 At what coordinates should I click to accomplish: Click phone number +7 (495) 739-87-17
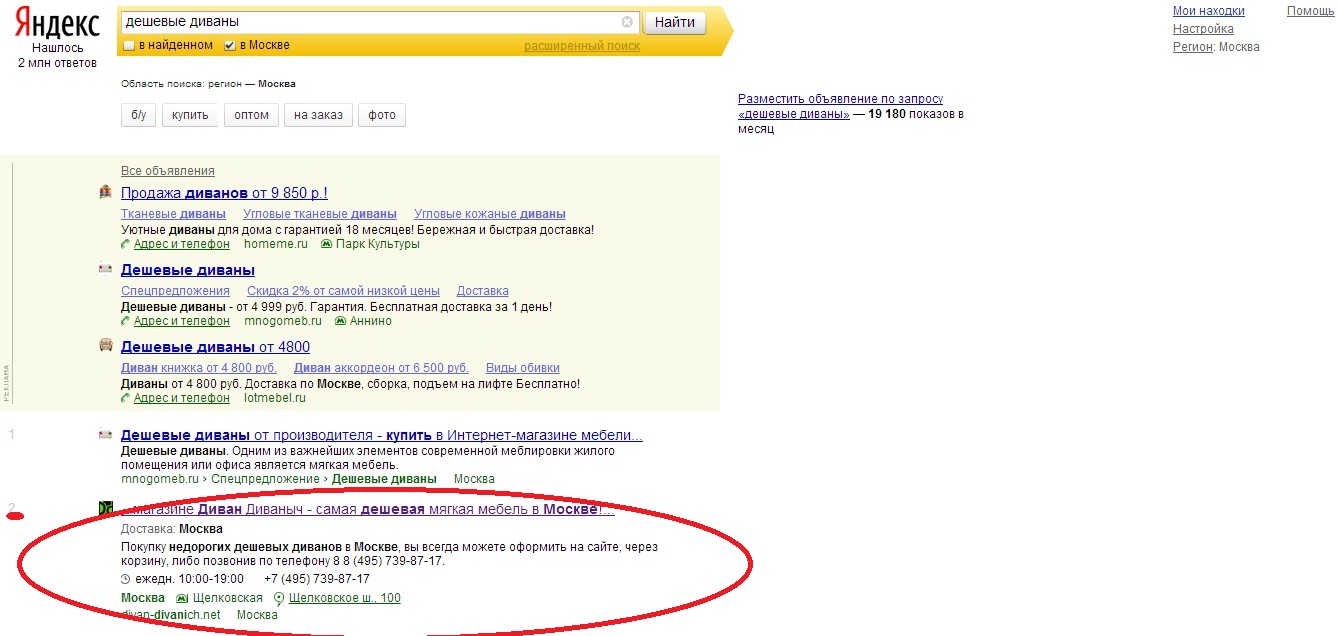[317, 579]
